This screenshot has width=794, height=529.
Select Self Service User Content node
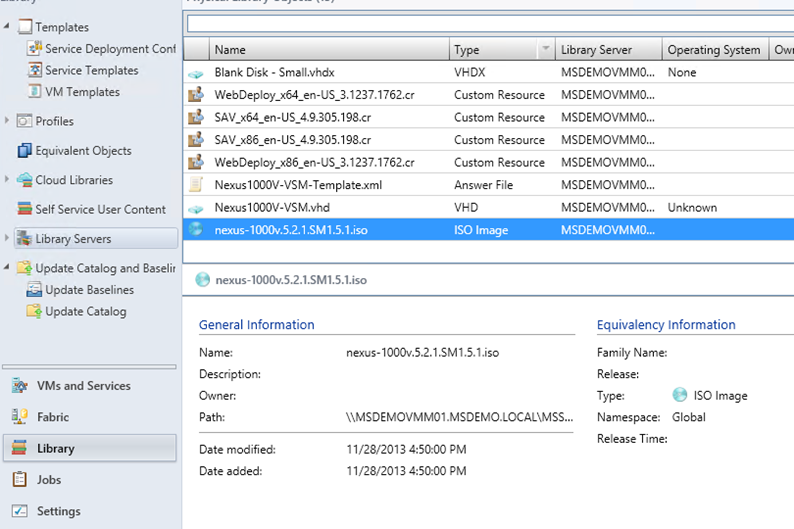point(101,209)
